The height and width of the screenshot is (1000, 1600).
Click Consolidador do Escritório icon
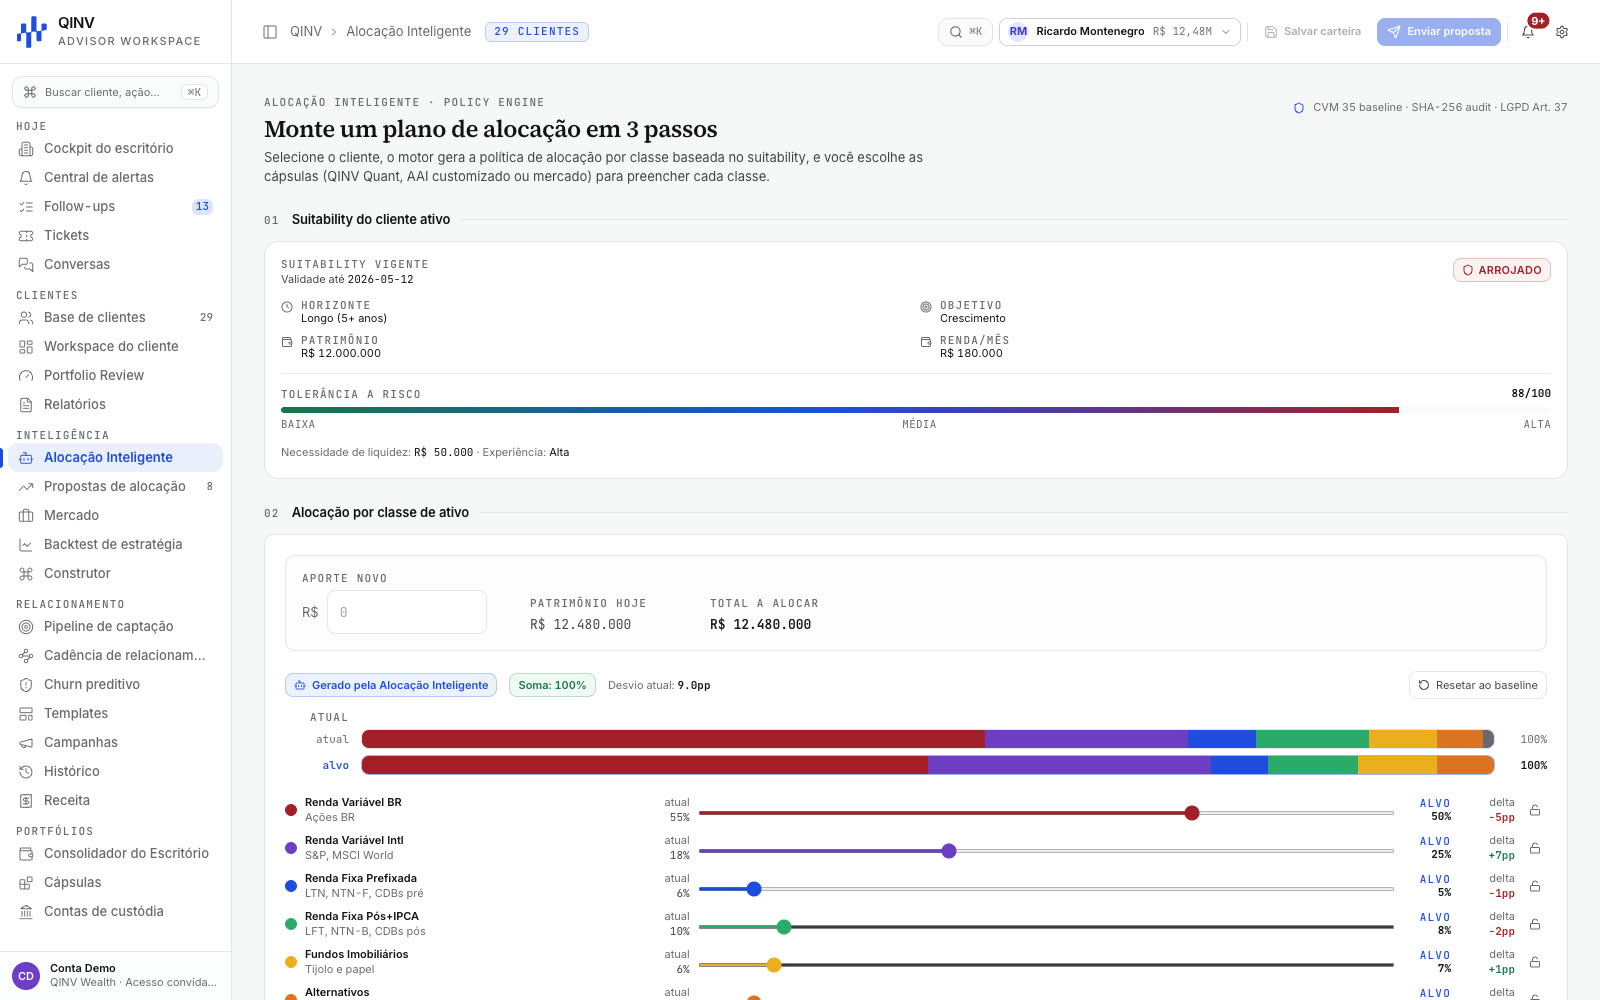click(x=26, y=853)
